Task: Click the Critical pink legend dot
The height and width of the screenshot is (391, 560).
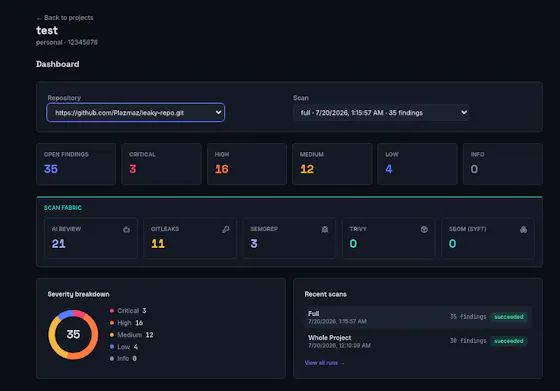Action: point(112,311)
